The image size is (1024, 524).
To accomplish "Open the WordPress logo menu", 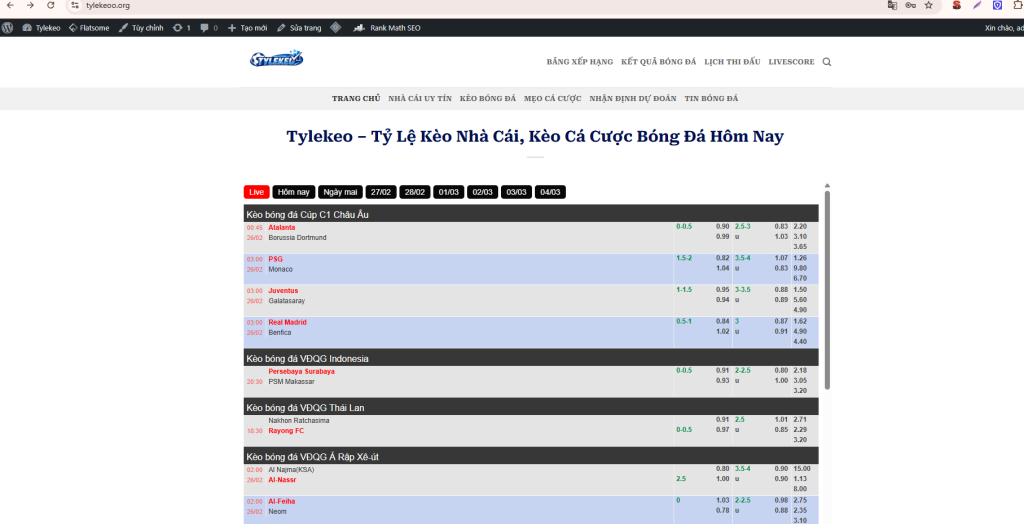I will click(7, 28).
